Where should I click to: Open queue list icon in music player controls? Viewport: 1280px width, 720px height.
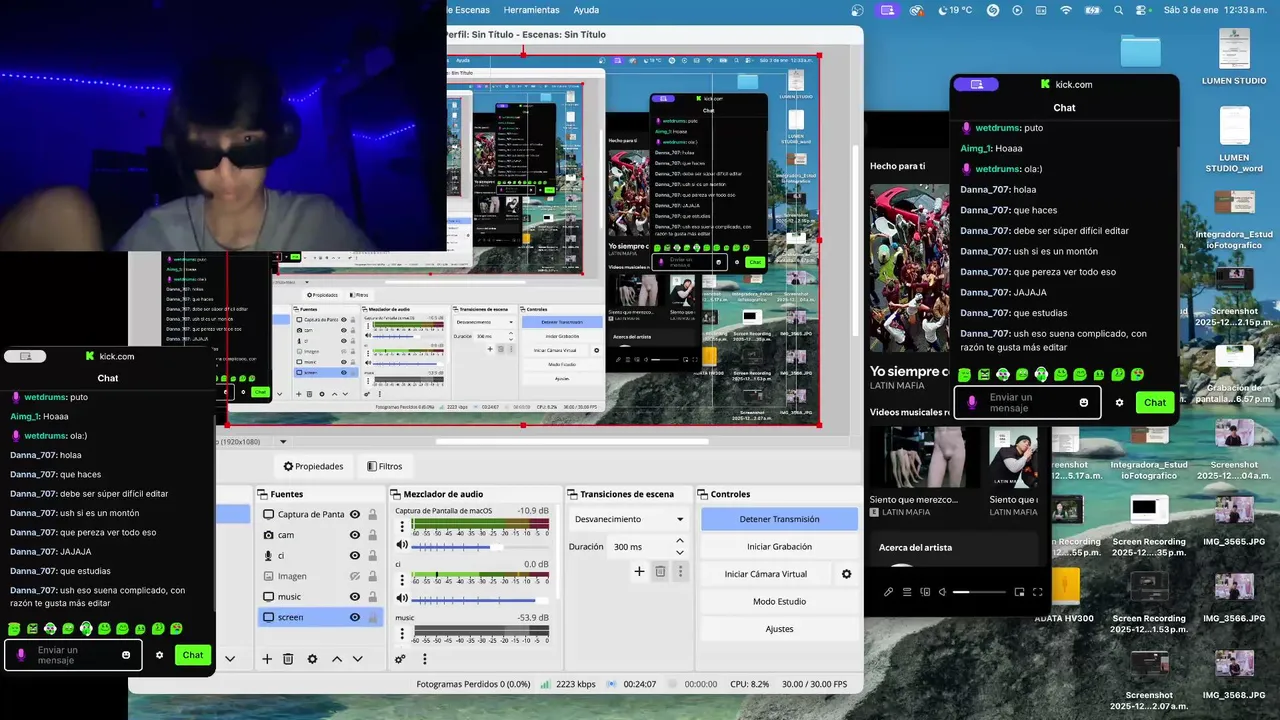coord(907,592)
